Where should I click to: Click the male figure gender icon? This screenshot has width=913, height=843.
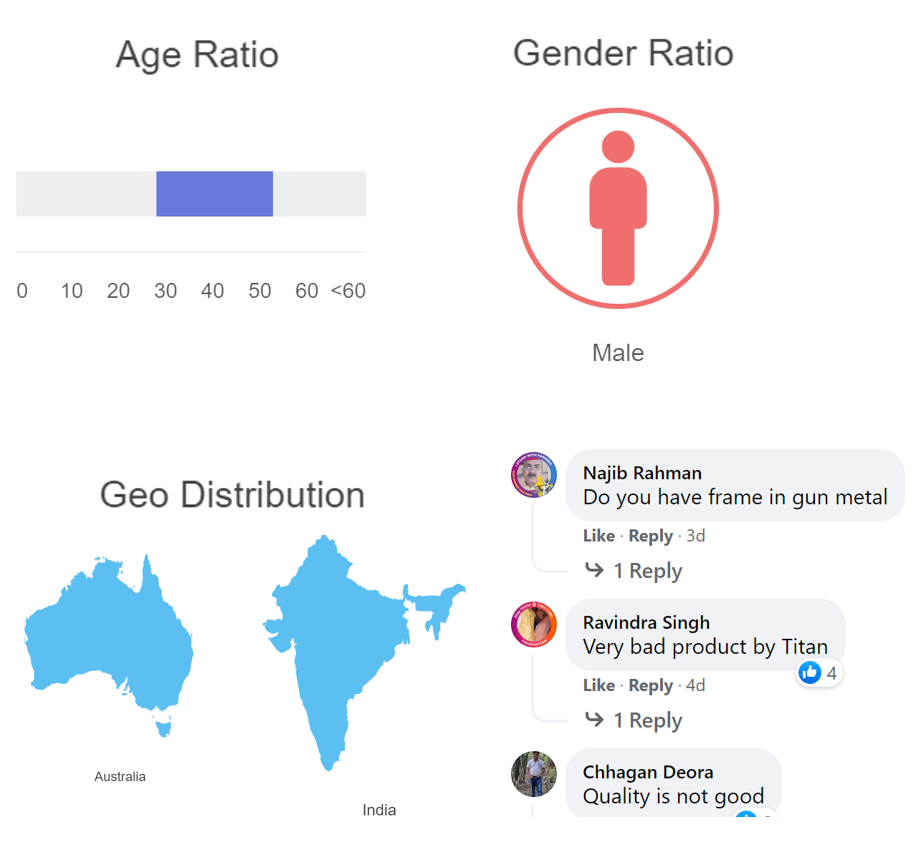pos(618,208)
